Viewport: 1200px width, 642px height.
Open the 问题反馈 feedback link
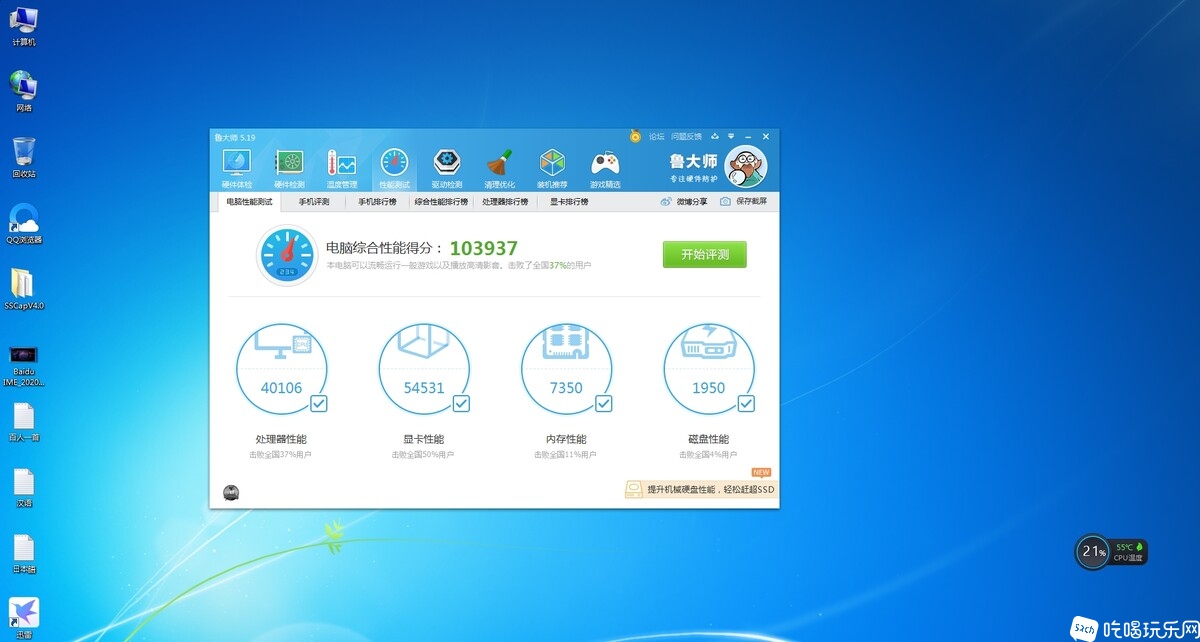pos(686,136)
